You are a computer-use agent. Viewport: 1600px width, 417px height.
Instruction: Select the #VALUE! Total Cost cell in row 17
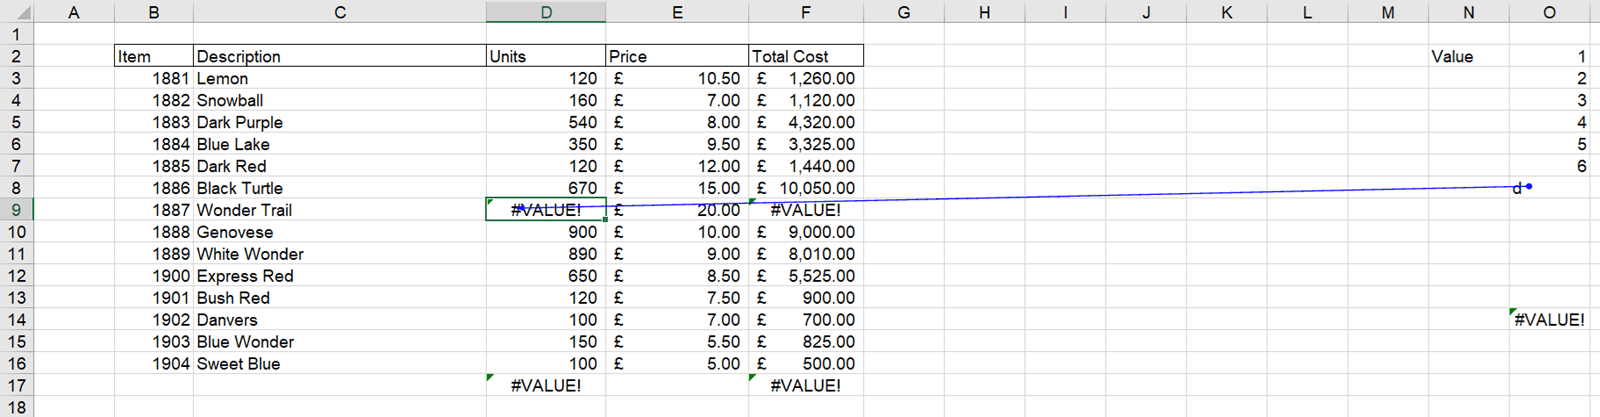pos(805,386)
